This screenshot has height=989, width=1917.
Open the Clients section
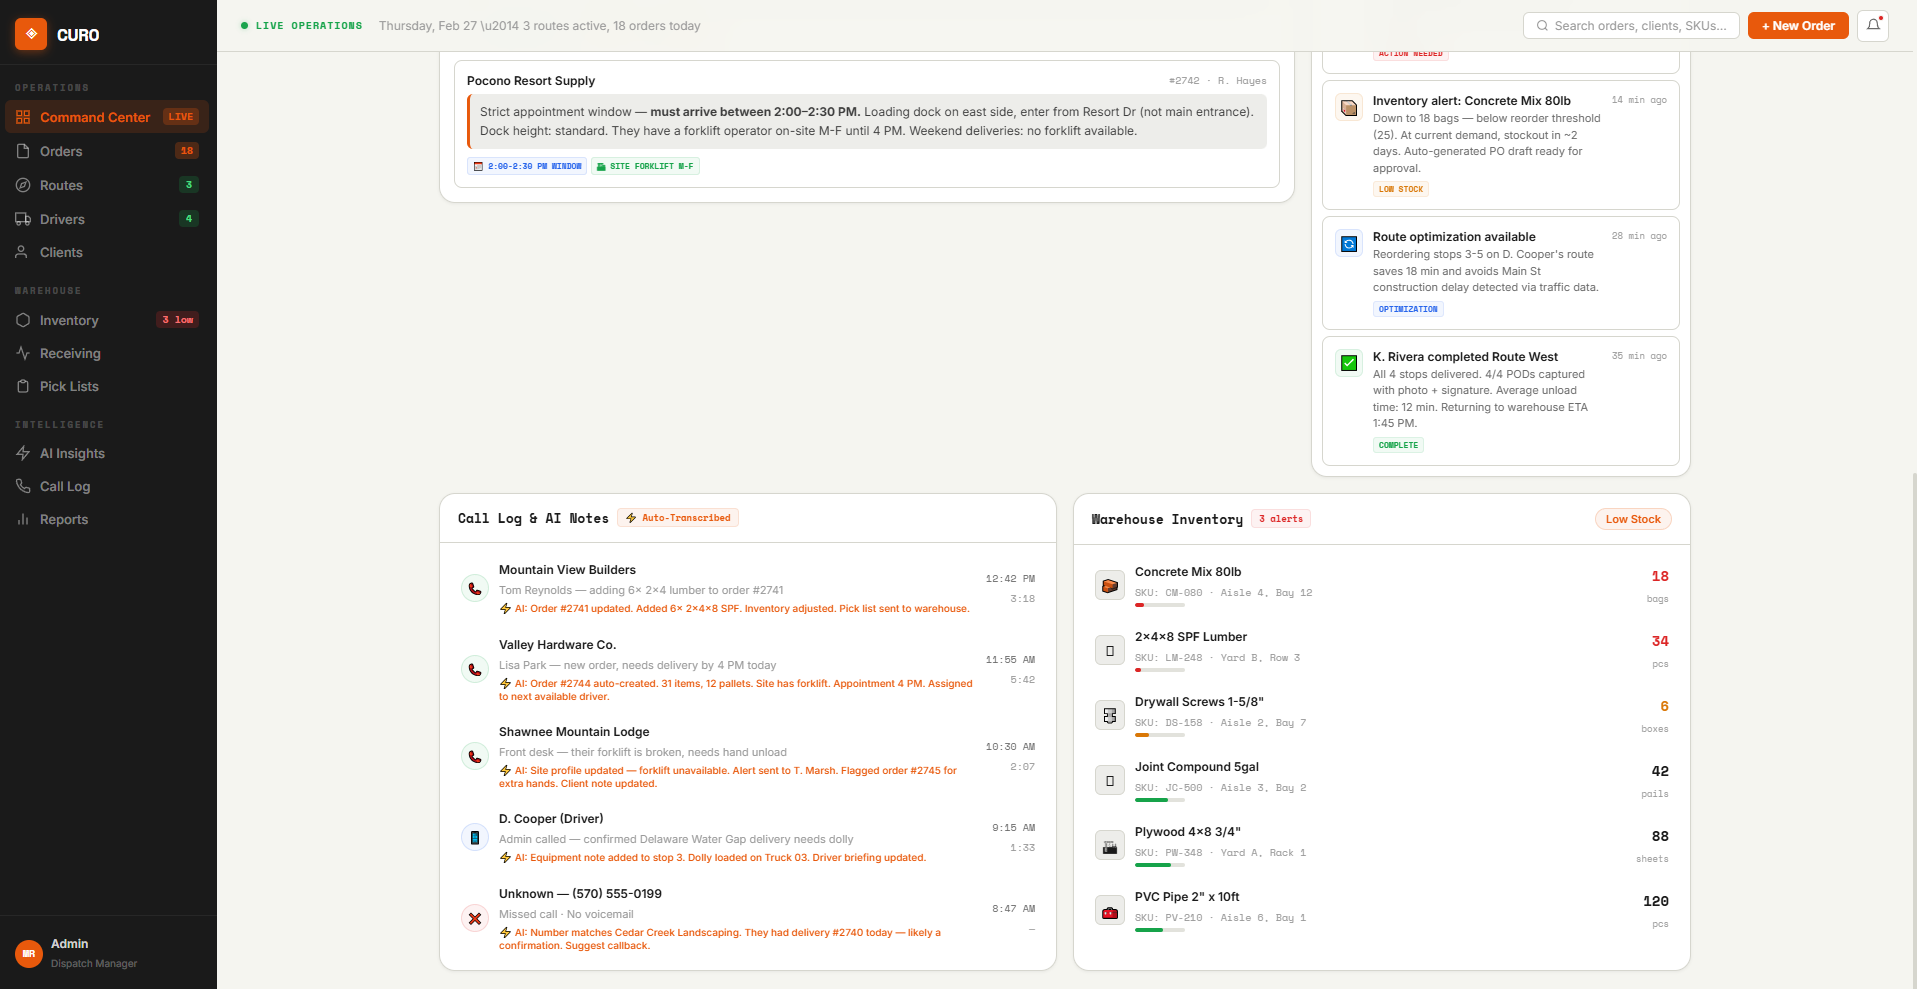(x=107, y=252)
